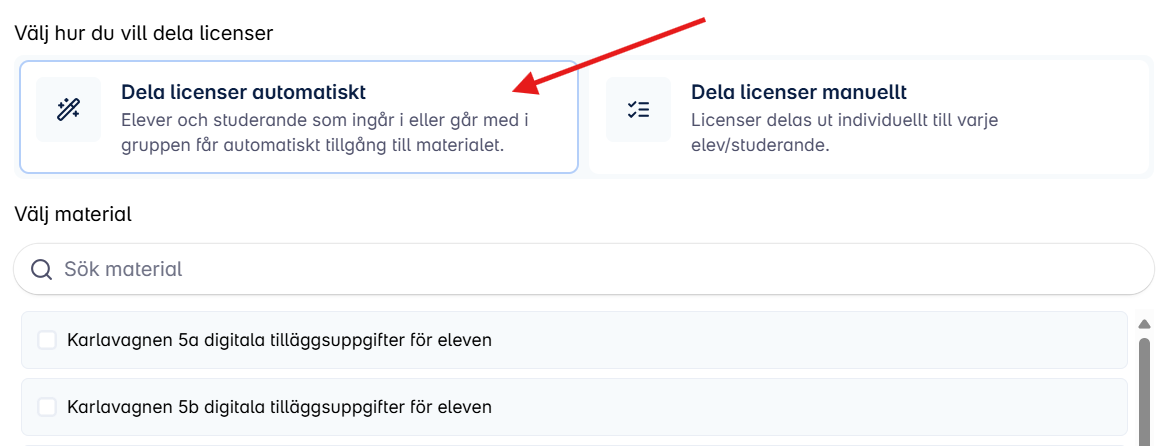Click the text "gruppen får automatiskt tillgång till materialet"
The height and width of the screenshot is (446, 1160).
pyautogui.click(x=312, y=145)
